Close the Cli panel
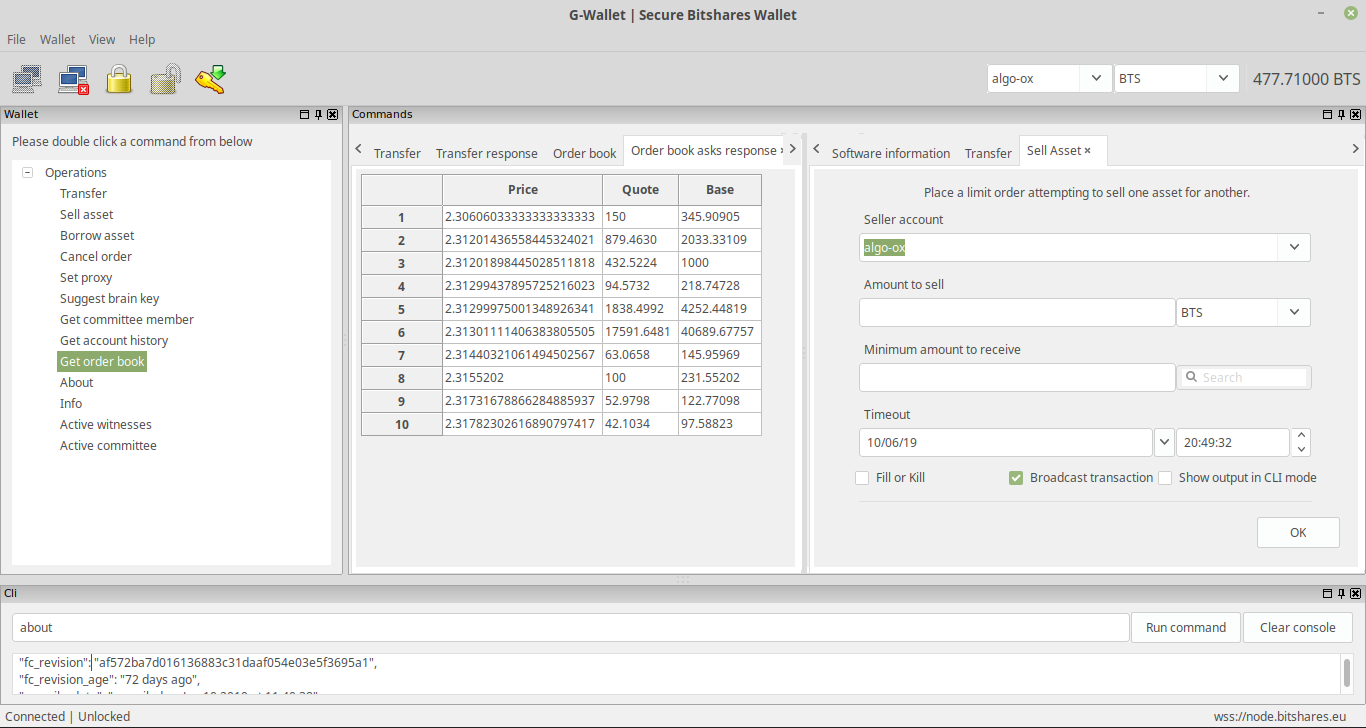The width and height of the screenshot is (1366, 728). tap(1355, 593)
